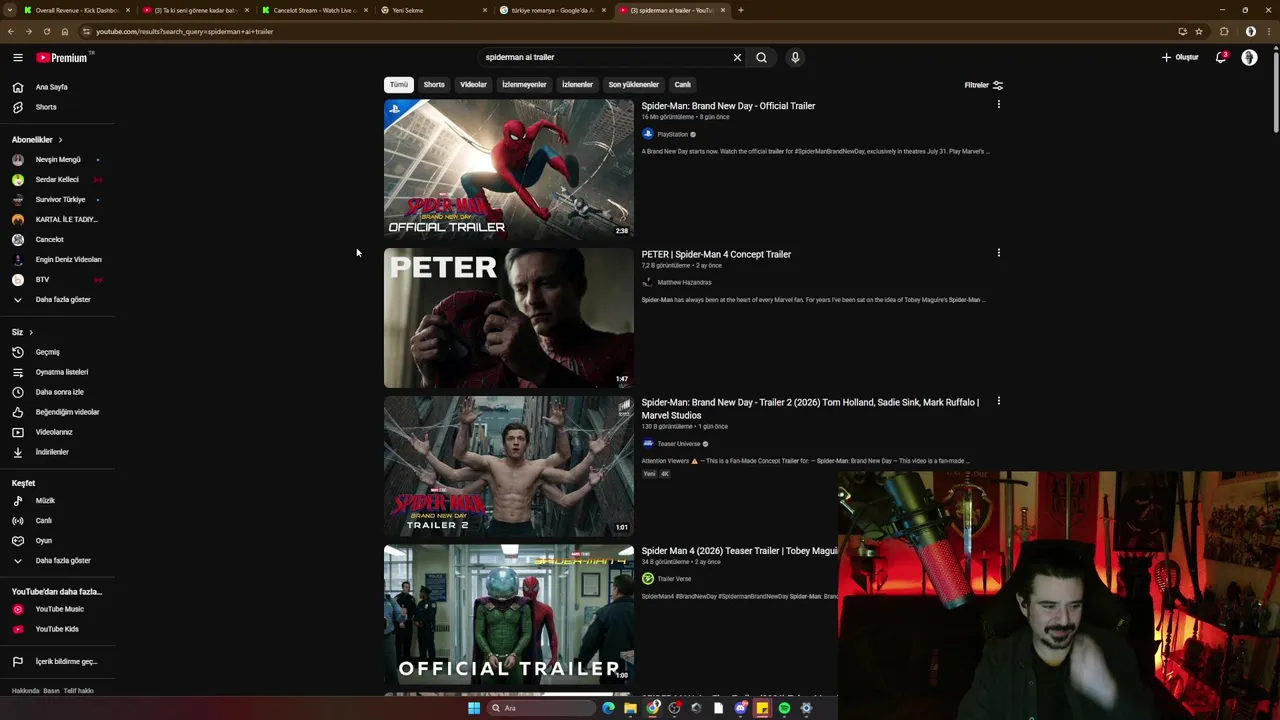Select the İzlenmeyenler filter chip
The width and height of the screenshot is (1280, 720).
pos(524,85)
